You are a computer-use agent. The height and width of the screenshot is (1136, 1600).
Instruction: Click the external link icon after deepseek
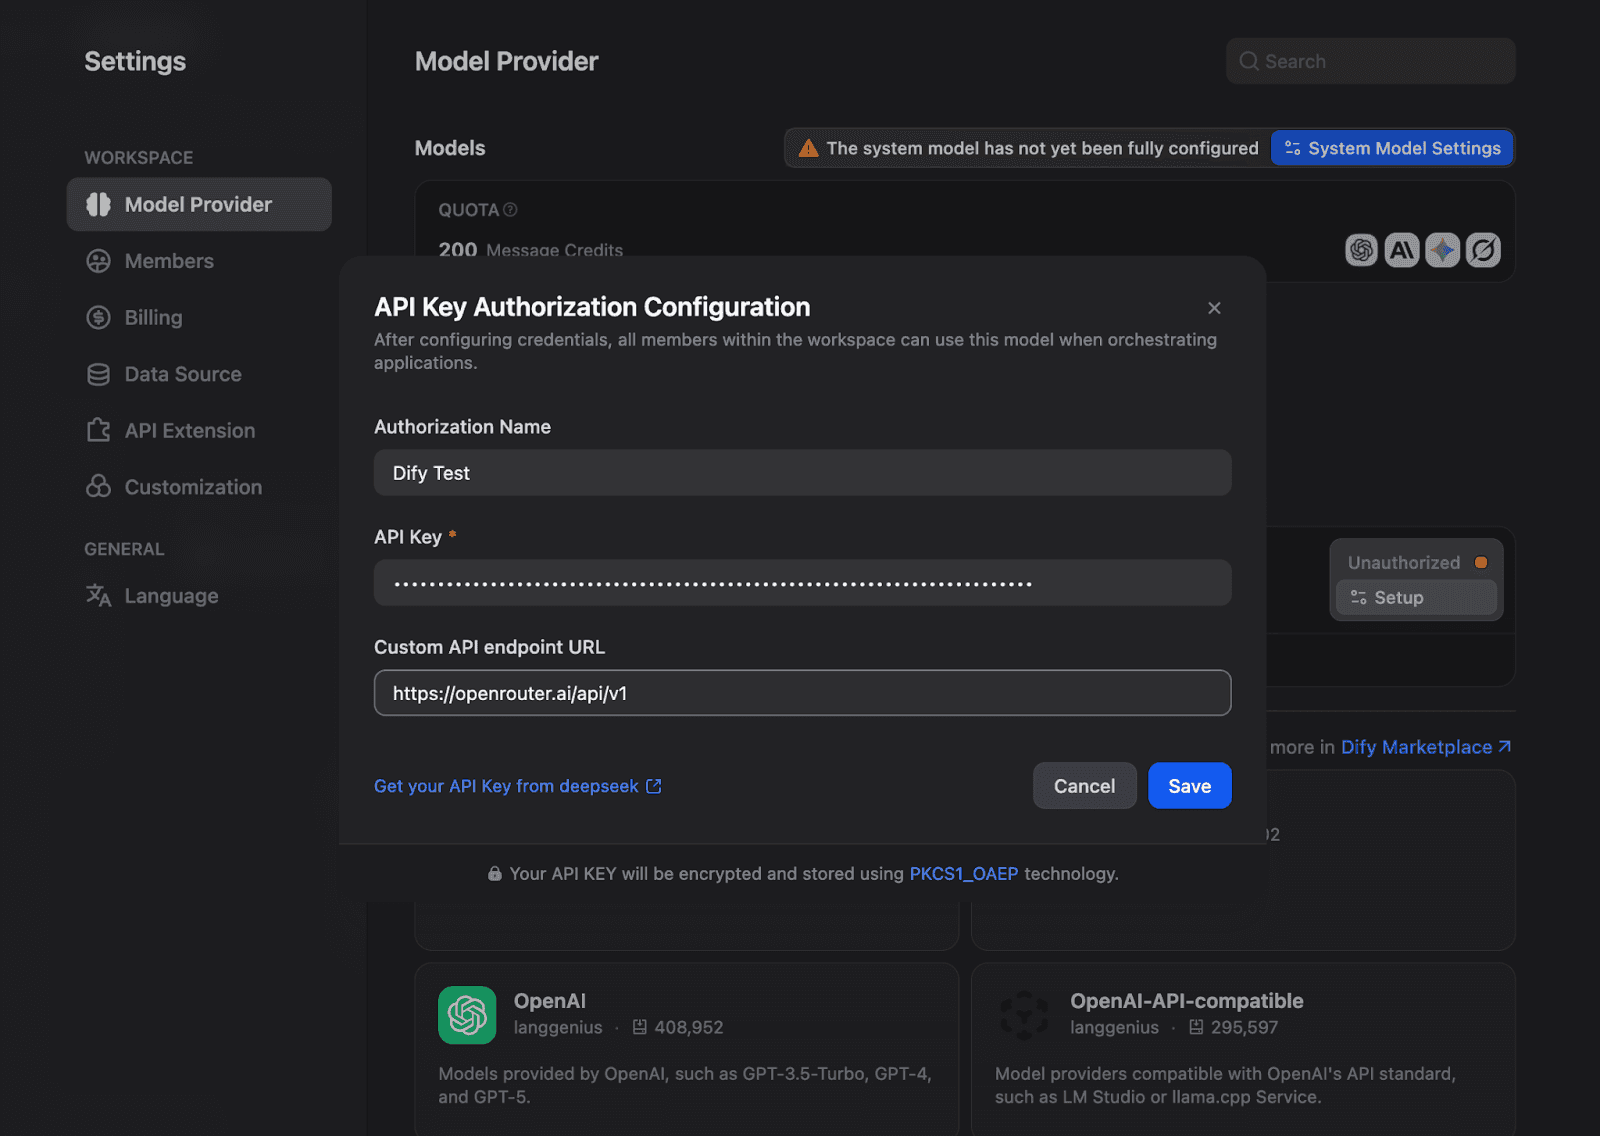(x=654, y=786)
